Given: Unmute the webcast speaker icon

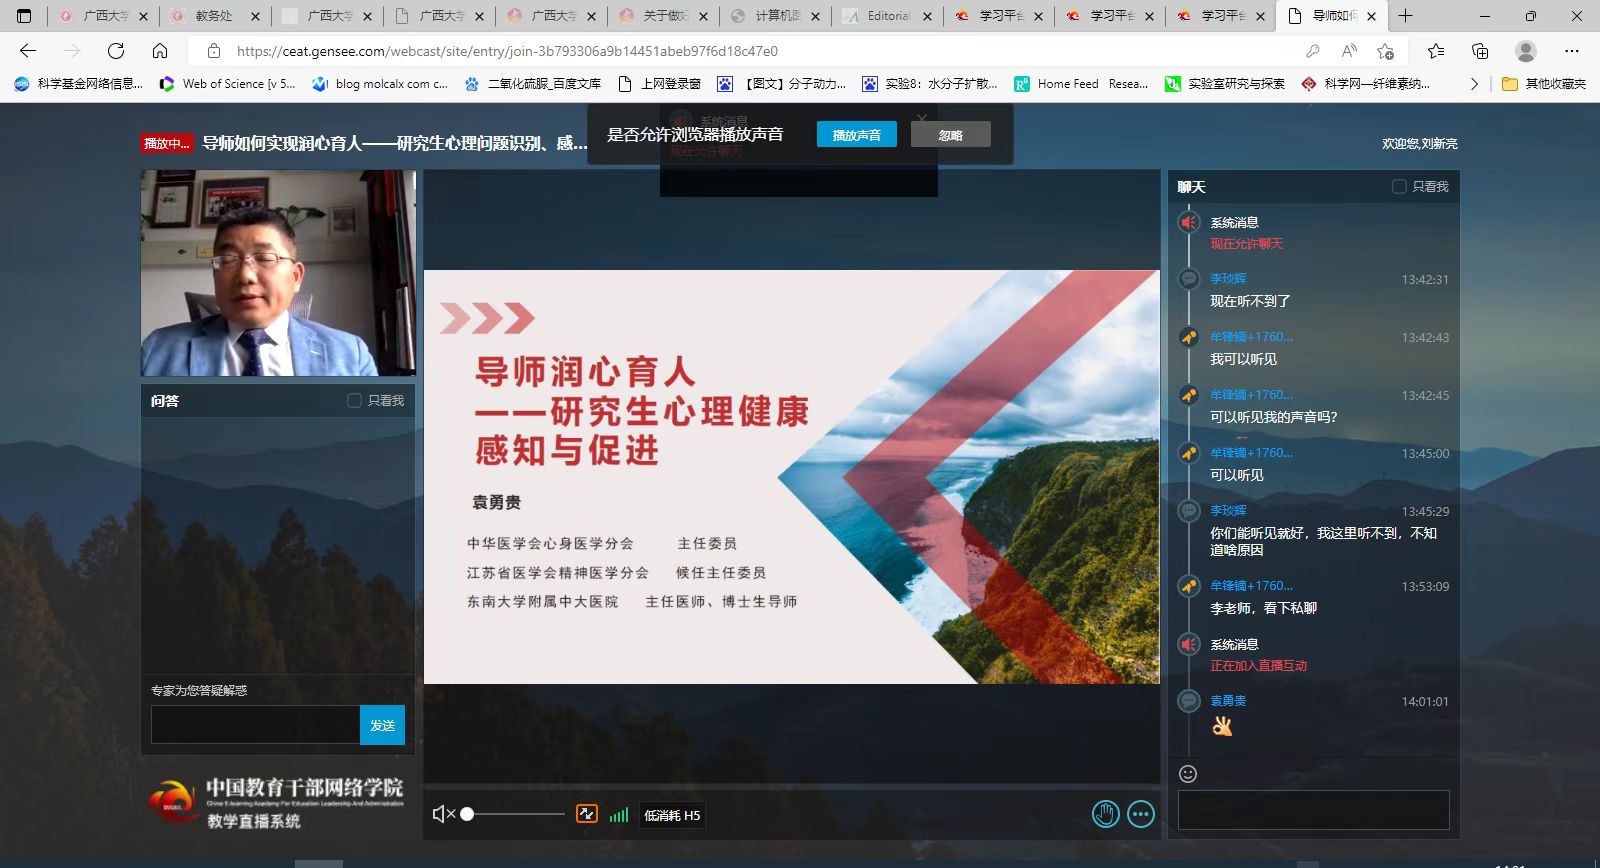Looking at the screenshot, I should point(442,814).
